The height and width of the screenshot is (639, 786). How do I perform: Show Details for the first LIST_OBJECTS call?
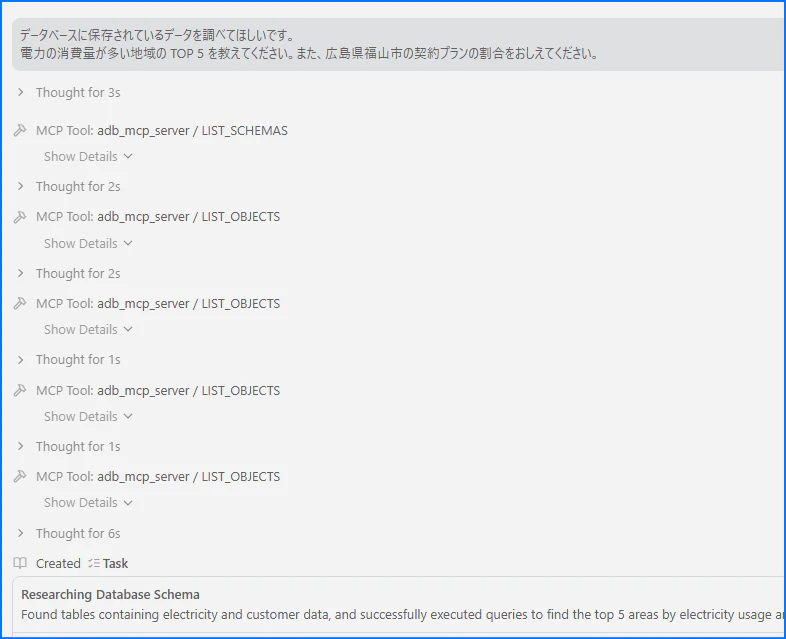(x=88, y=244)
